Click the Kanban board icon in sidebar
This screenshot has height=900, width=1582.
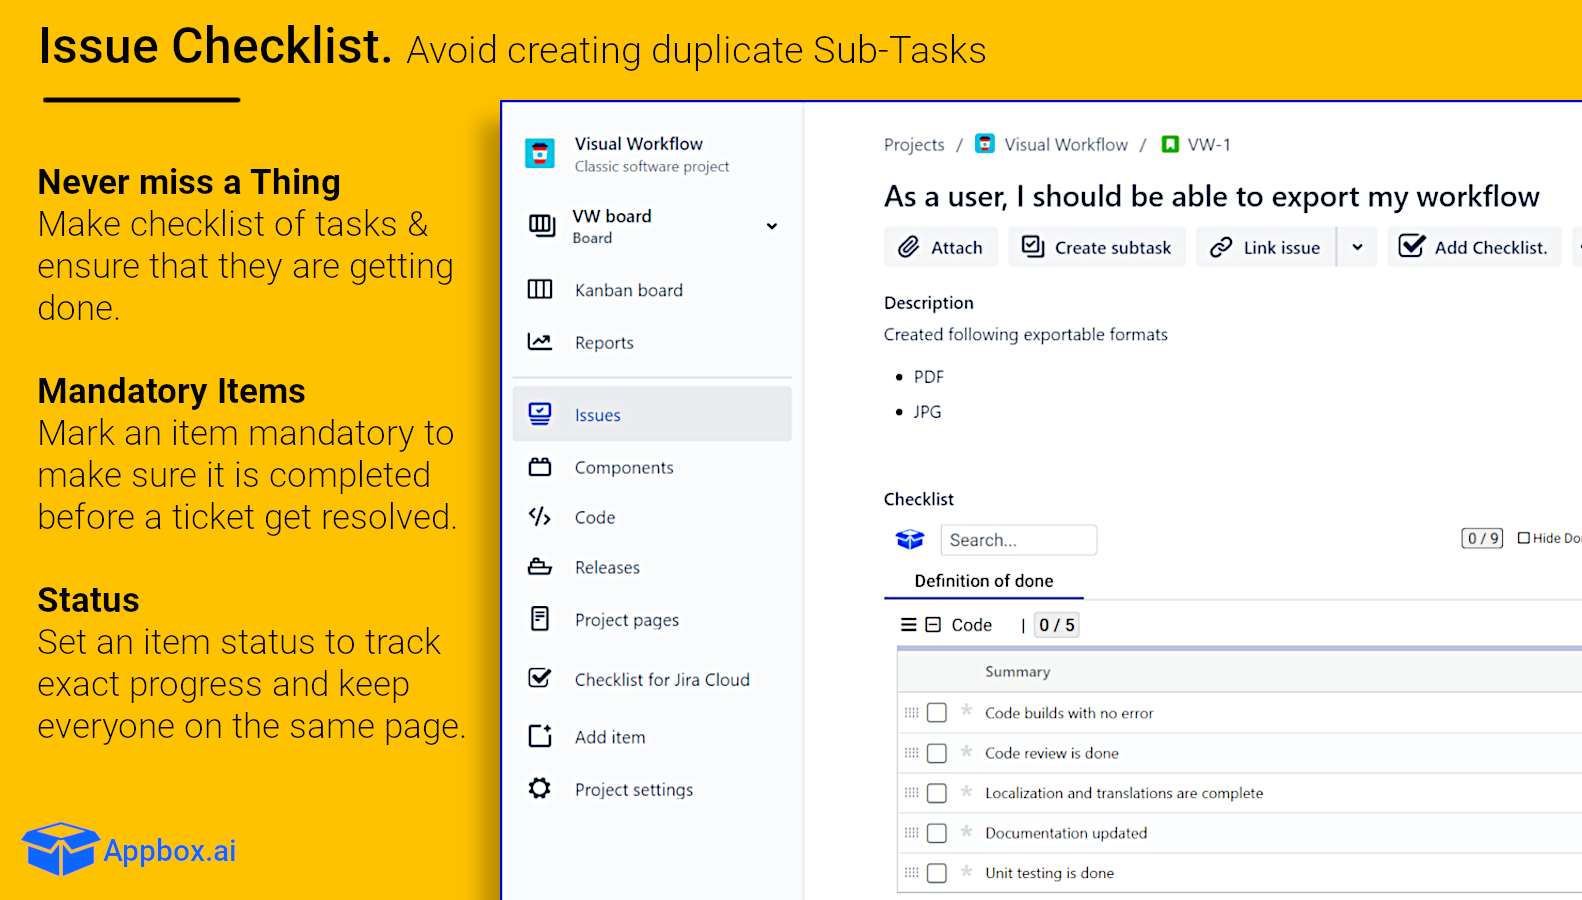[x=540, y=290]
